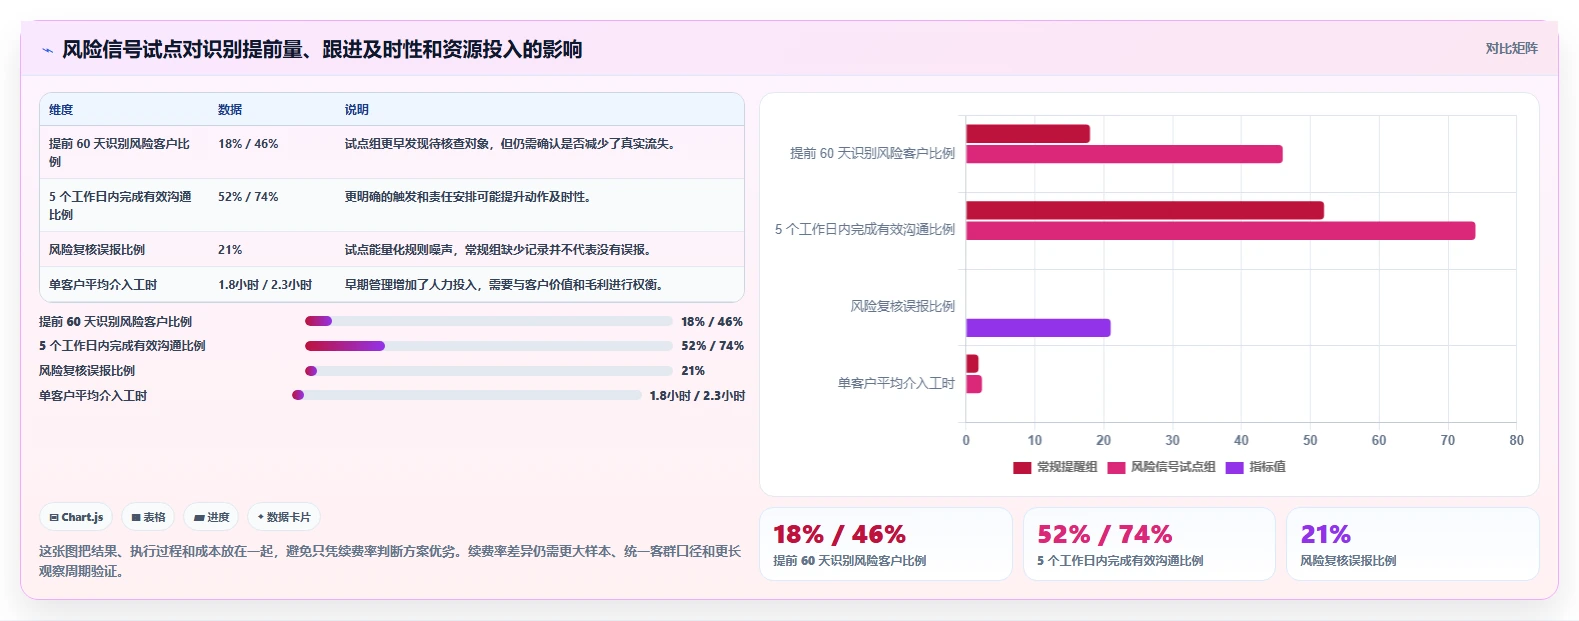Click the purple 21% 指标值 bar
The height and width of the screenshot is (621, 1579).
click(1038, 328)
